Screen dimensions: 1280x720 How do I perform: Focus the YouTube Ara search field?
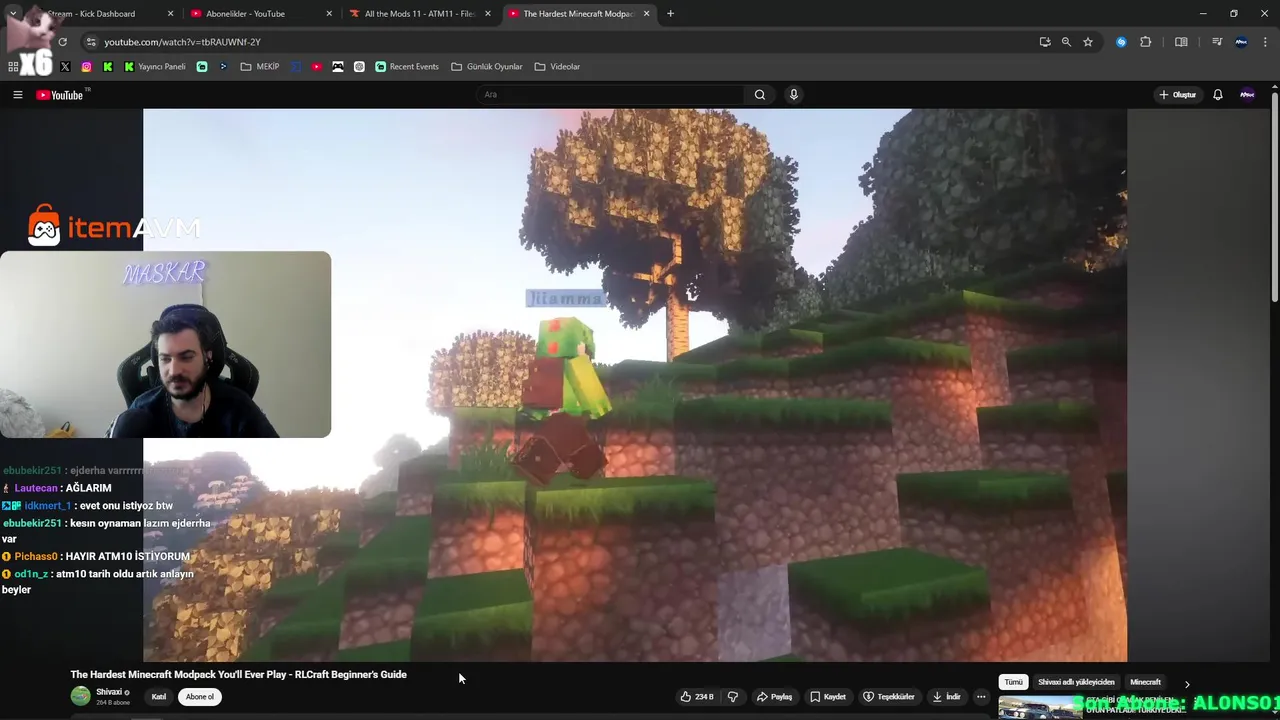click(x=610, y=95)
